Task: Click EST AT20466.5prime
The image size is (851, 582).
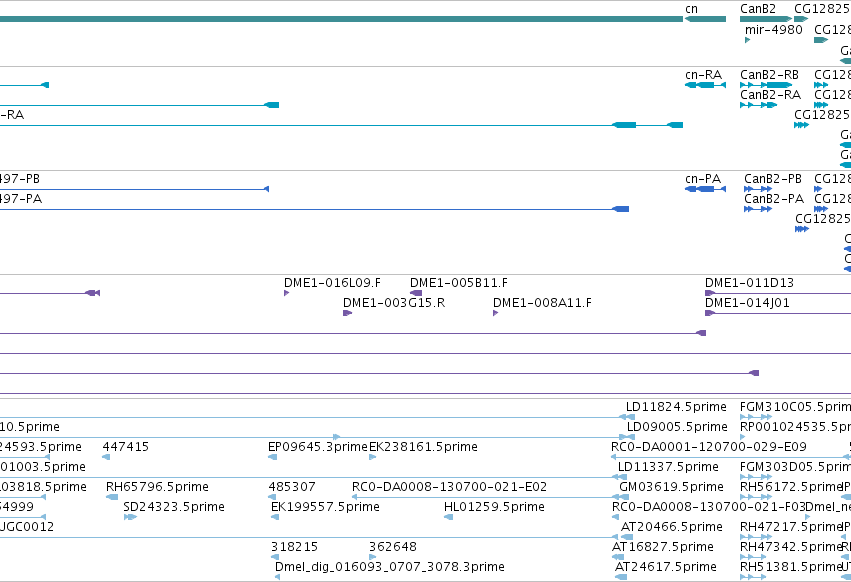Action: coord(672,528)
